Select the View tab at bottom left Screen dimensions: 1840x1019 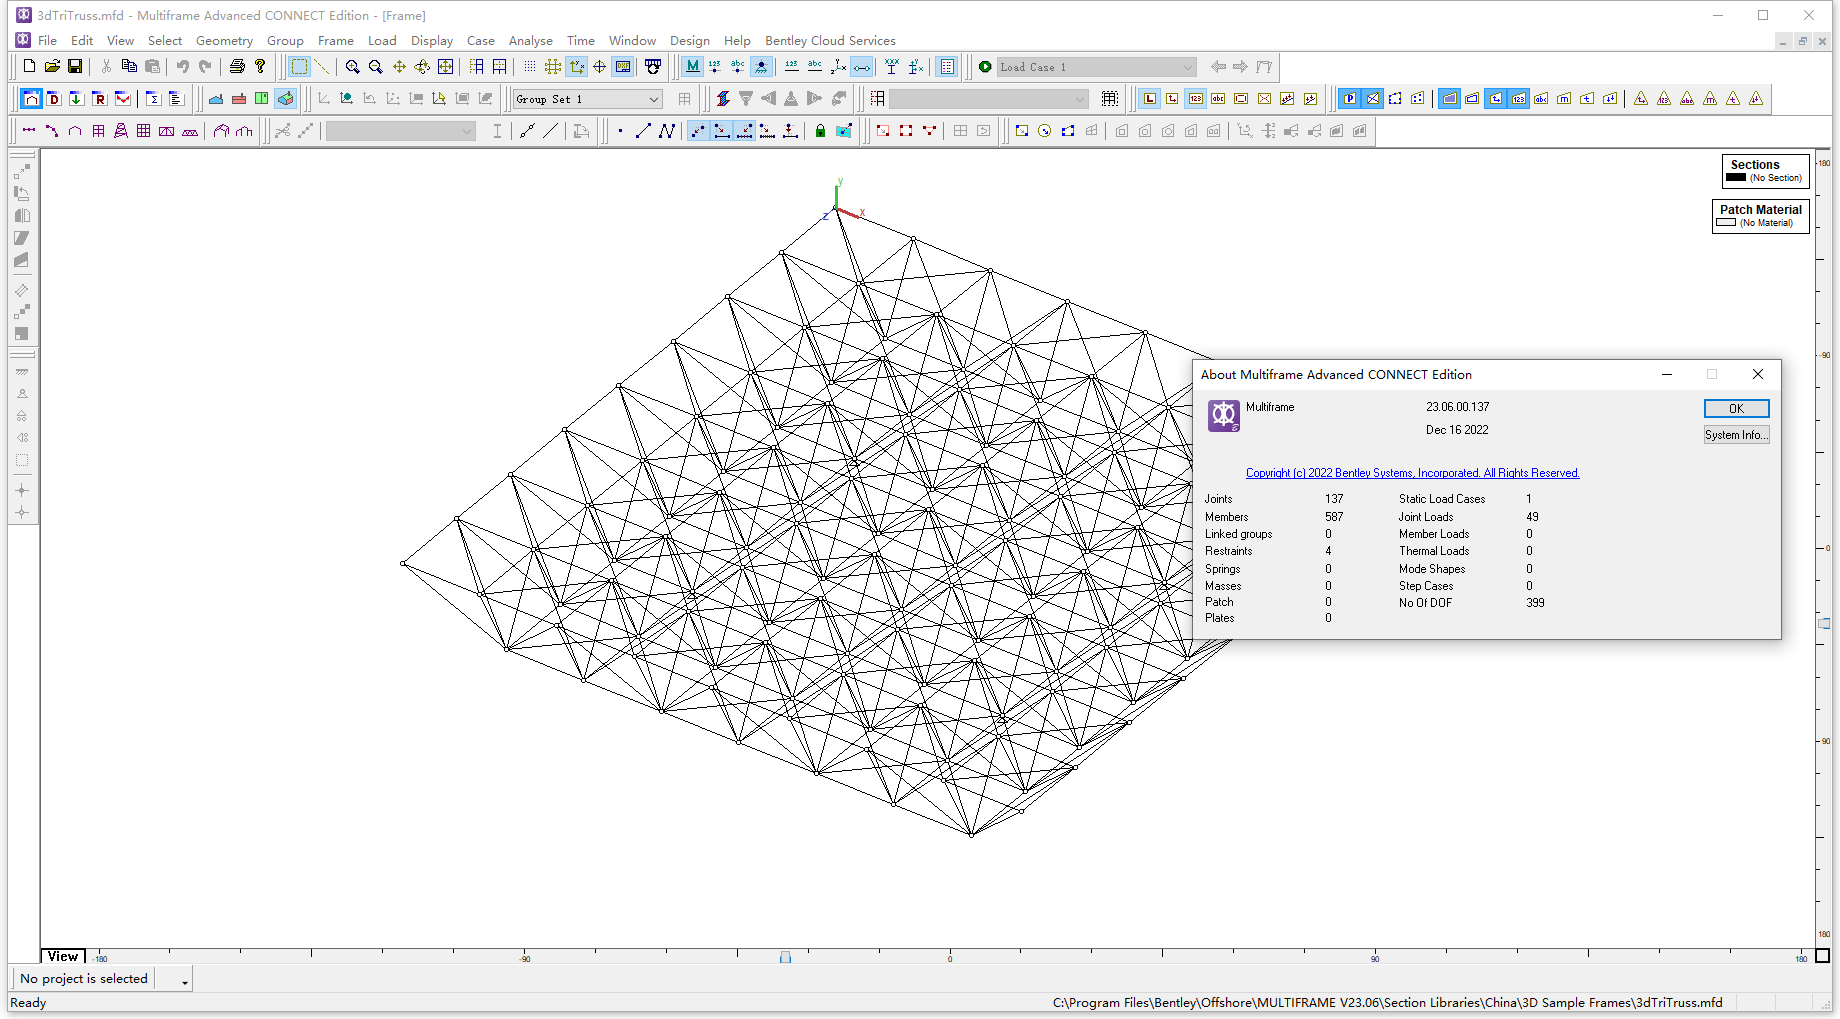(x=63, y=956)
